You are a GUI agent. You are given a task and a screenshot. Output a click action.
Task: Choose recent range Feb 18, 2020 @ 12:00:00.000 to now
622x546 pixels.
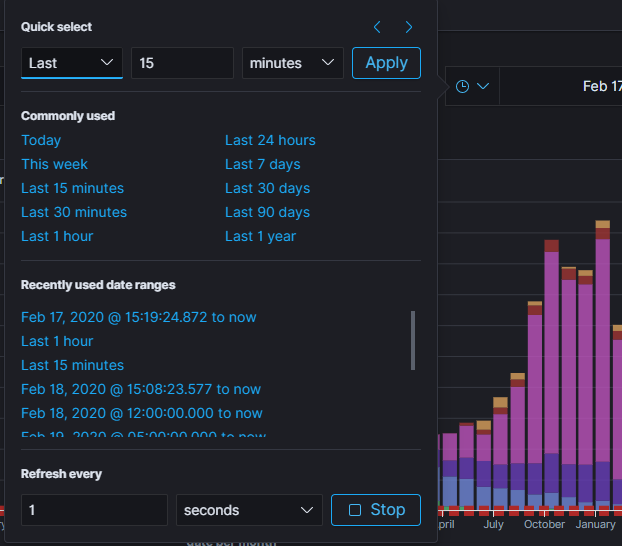coord(142,413)
